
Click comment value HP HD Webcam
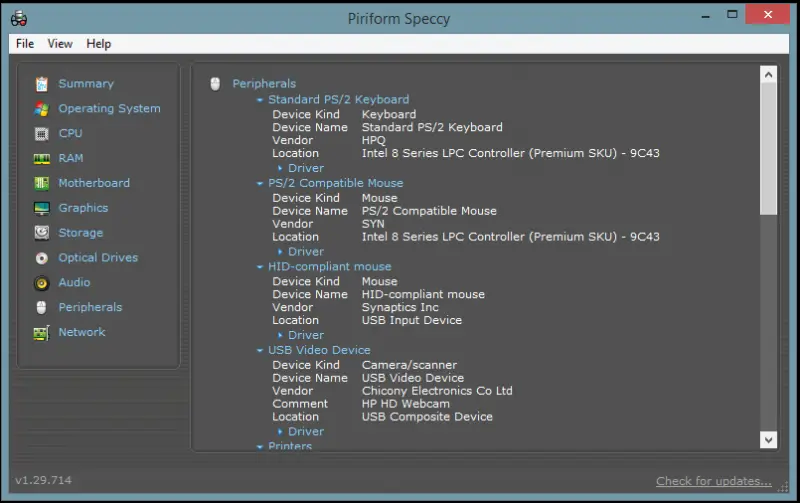(x=406, y=404)
